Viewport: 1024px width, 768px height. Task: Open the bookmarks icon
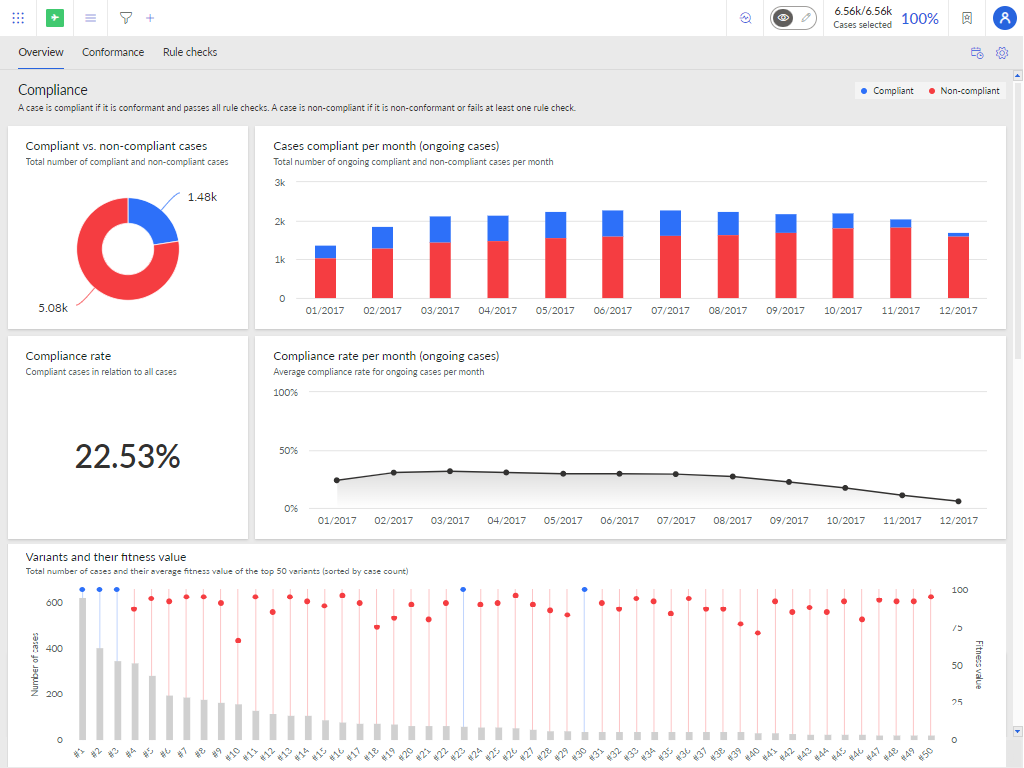[967, 18]
